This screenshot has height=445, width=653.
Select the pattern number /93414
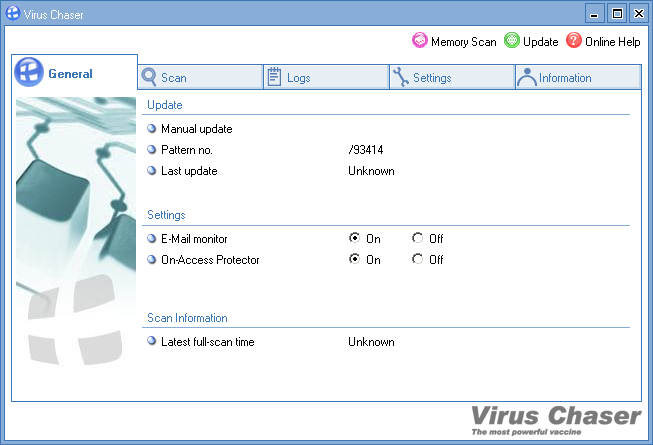tap(366, 149)
